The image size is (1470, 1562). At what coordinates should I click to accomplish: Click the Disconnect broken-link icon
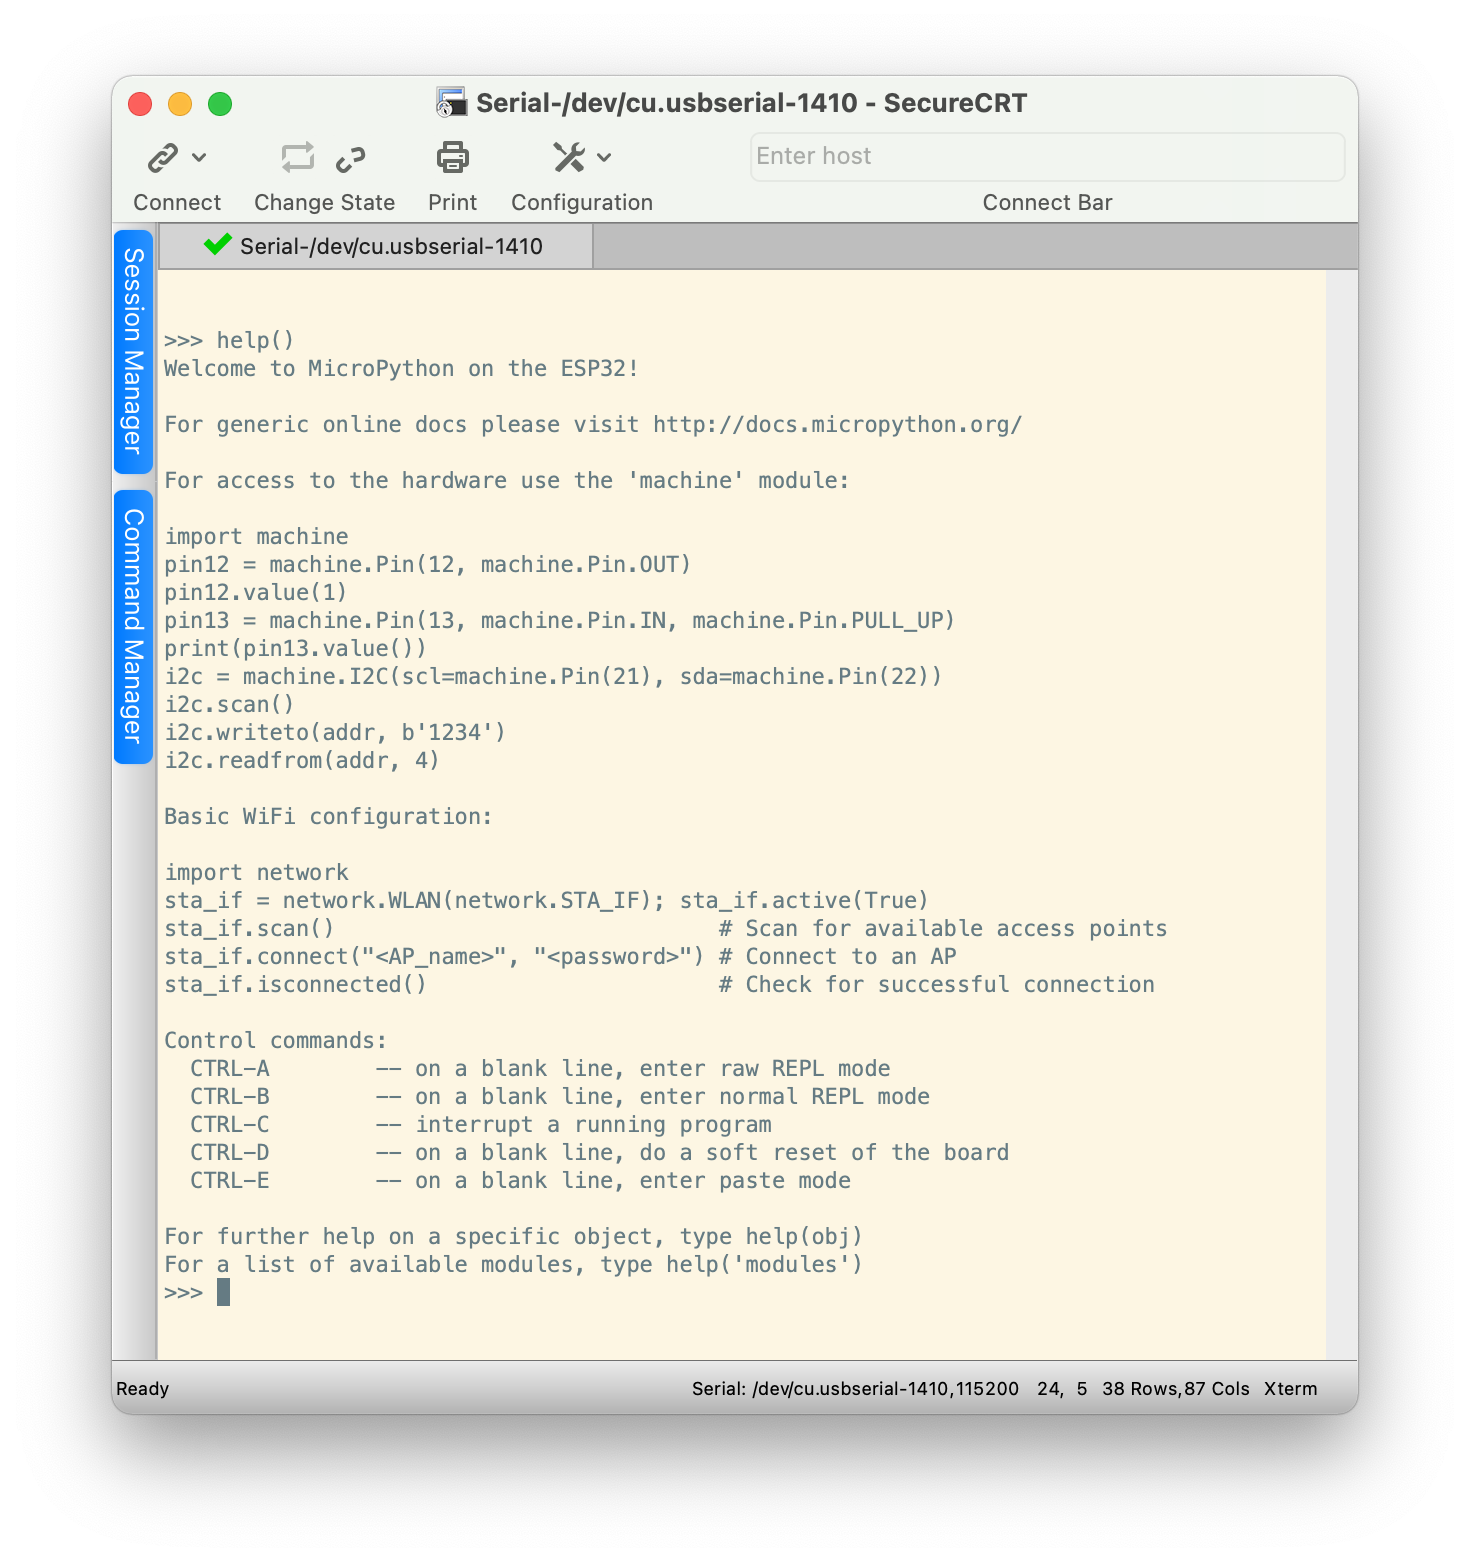[351, 158]
